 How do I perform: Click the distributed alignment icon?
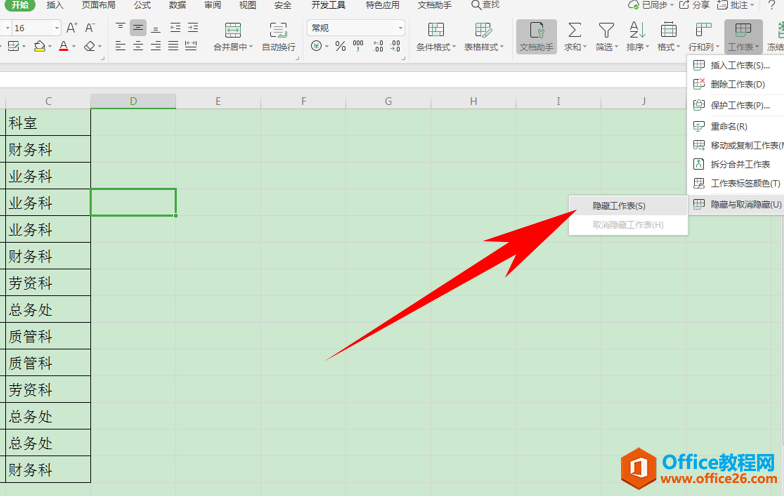191,46
